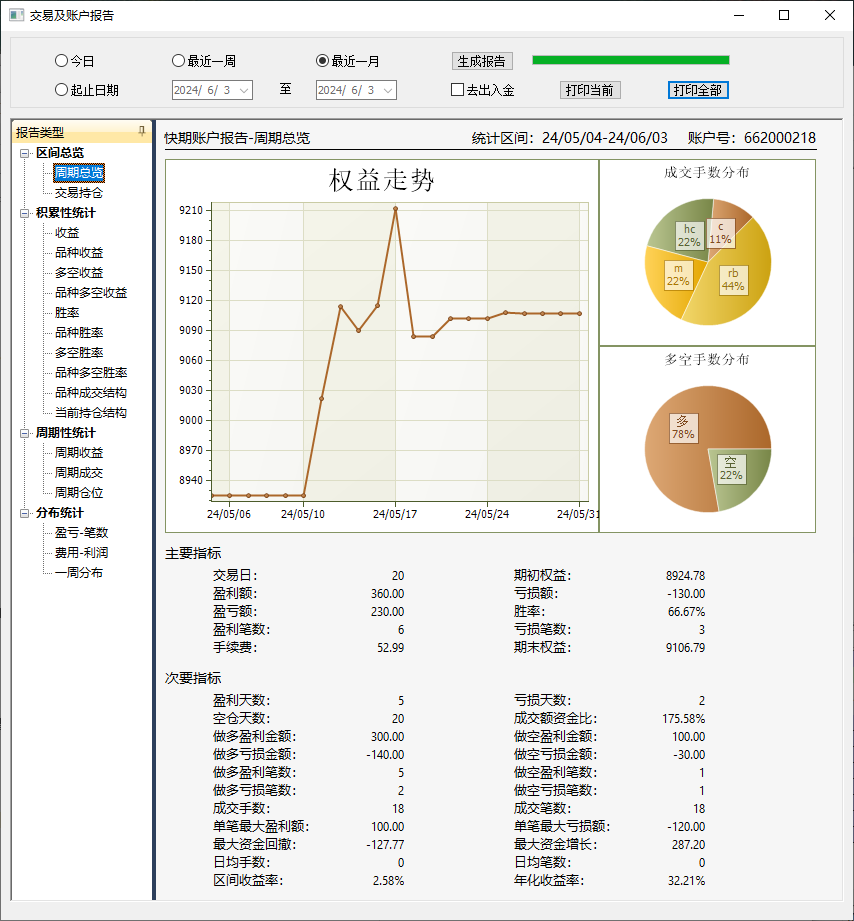The width and height of the screenshot is (854, 921).
Task: Open the end date dropdown after 至
Action: pyautogui.click(x=388, y=90)
